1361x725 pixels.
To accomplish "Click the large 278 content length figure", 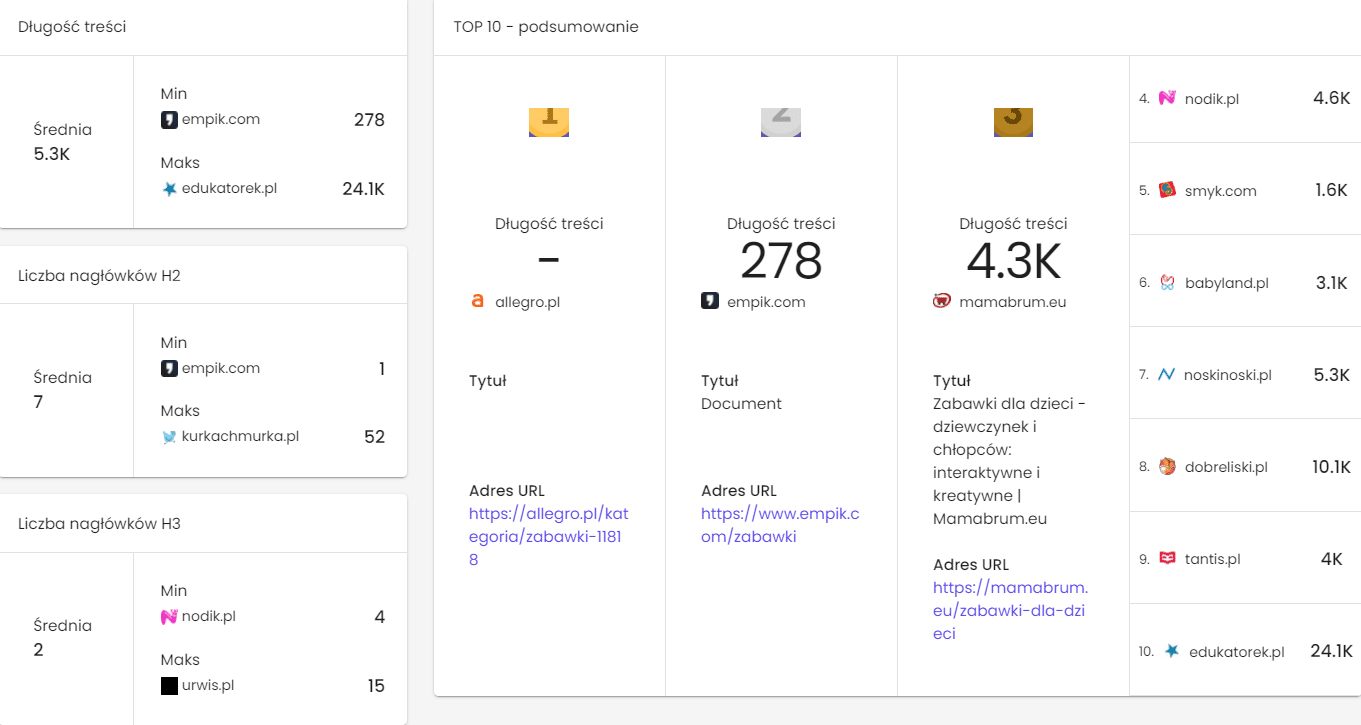I will coord(781,262).
